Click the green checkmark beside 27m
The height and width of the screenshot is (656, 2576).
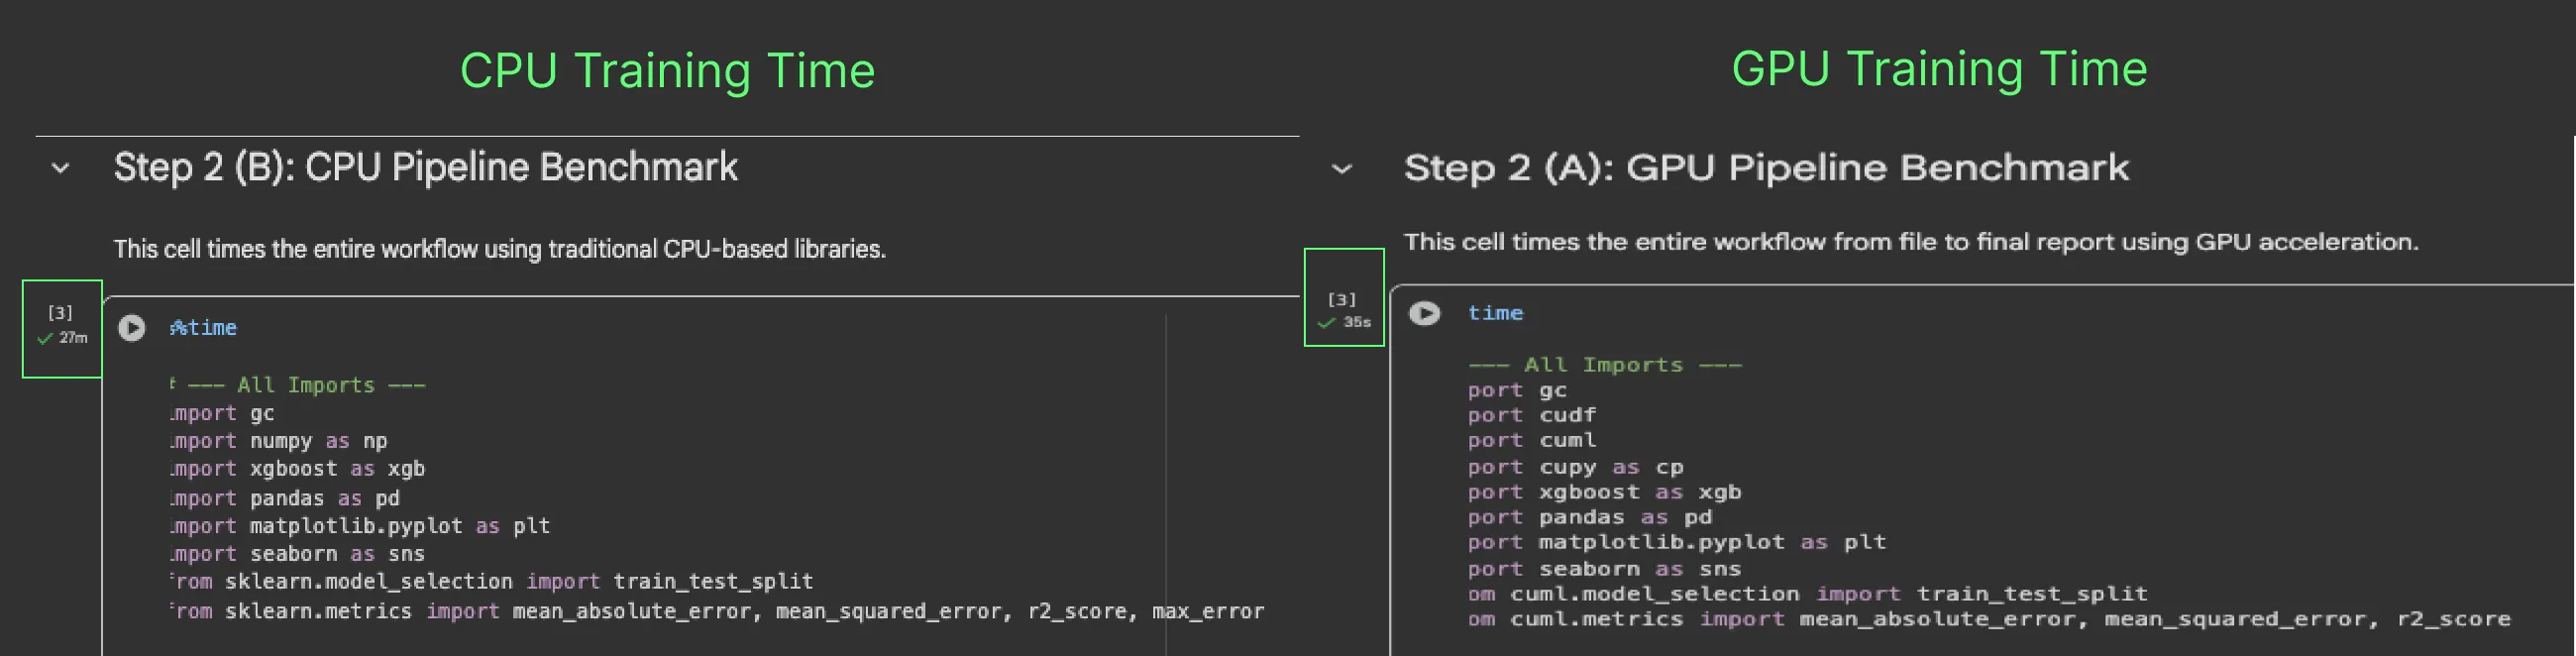(x=44, y=339)
